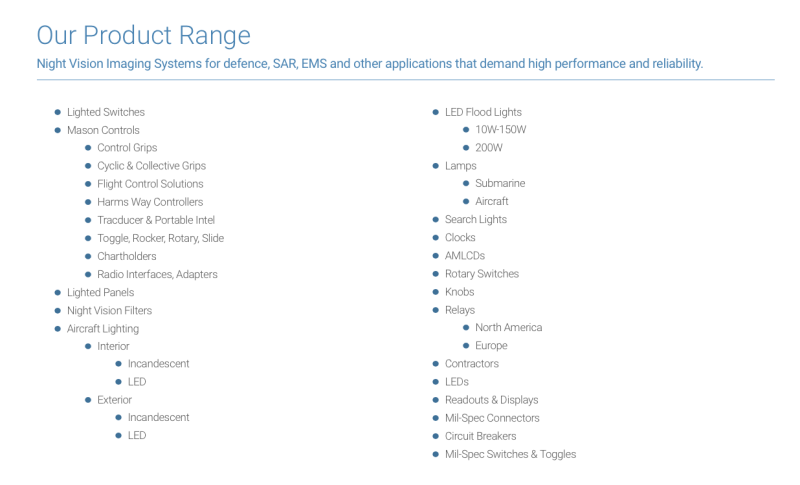Open the Night Vision Filters item
The height and width of the screenshot is (485, 800).
[109, 310]
